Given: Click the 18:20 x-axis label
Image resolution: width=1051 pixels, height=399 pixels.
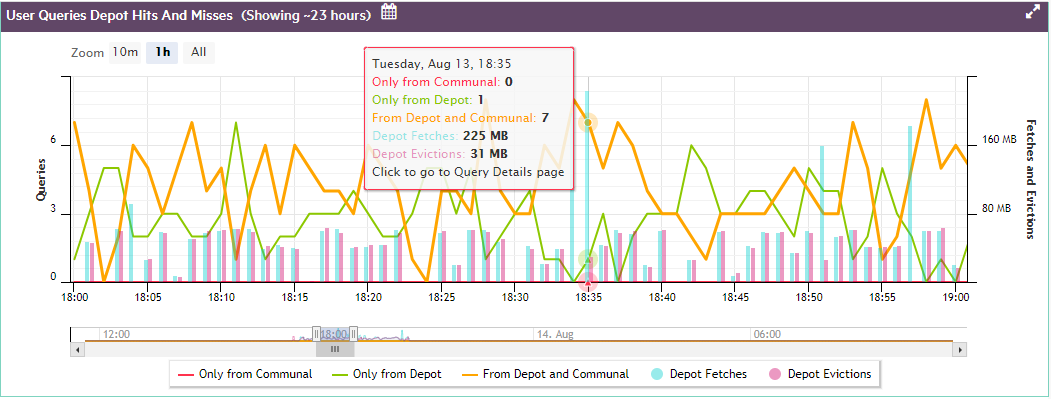Looking at the screenshot, I should coord(367,296).
